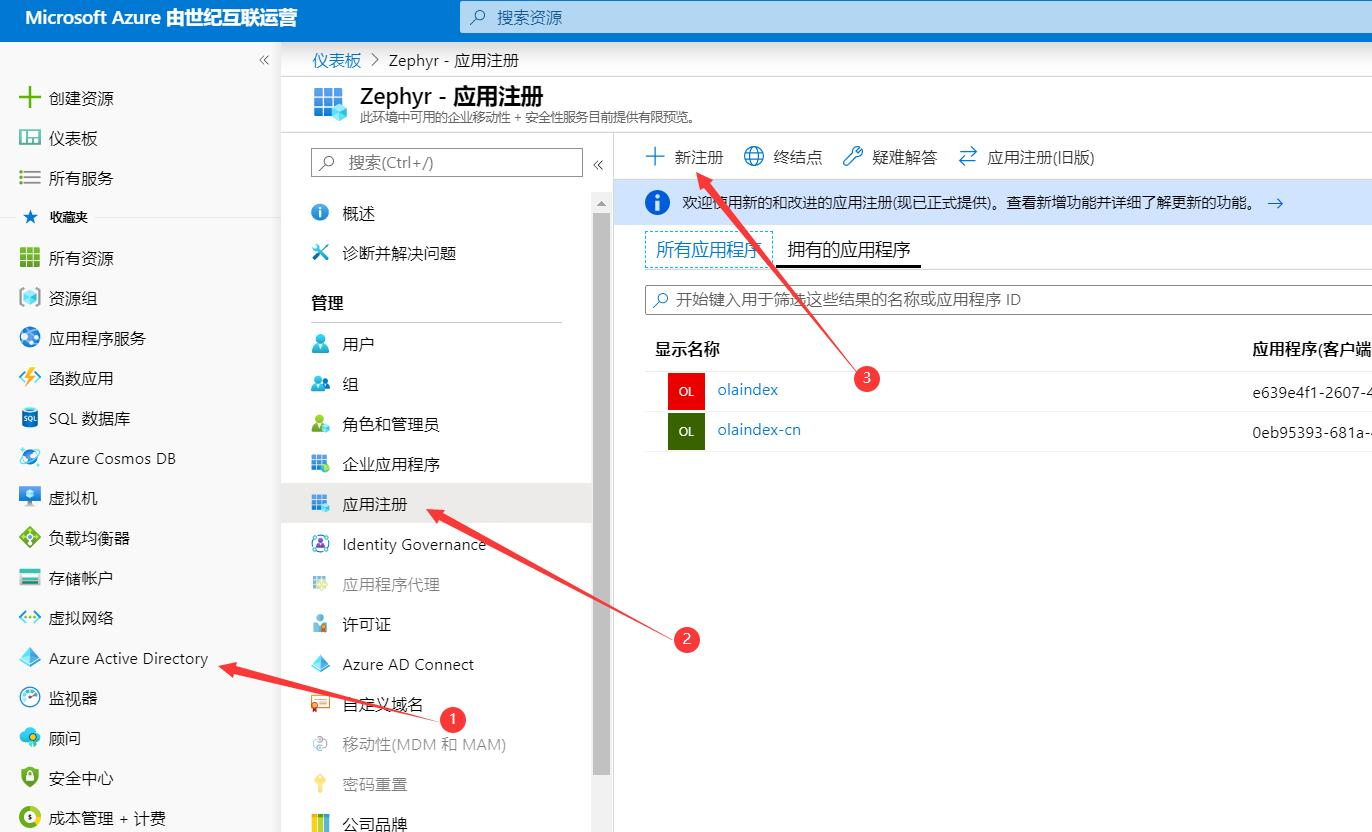
Task: Click the blade menu search (Ctrl+/) box
Action: 447,162
